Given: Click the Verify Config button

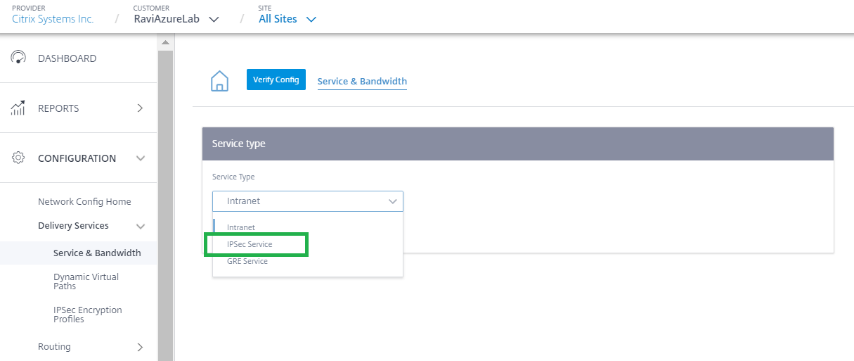Looking at the screenshot, I should [x=276, y=79].
